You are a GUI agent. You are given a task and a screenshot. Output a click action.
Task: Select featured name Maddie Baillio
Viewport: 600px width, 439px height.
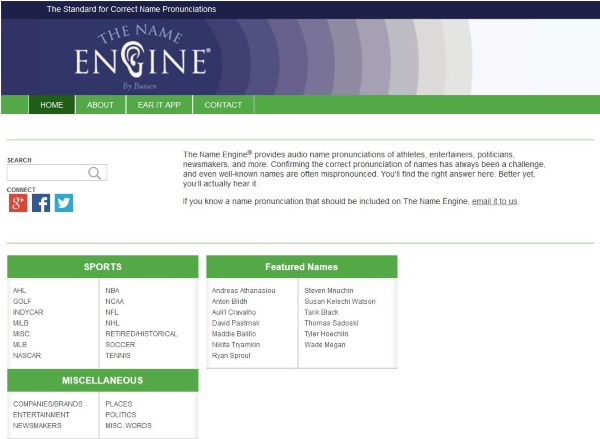coord(234,334)
